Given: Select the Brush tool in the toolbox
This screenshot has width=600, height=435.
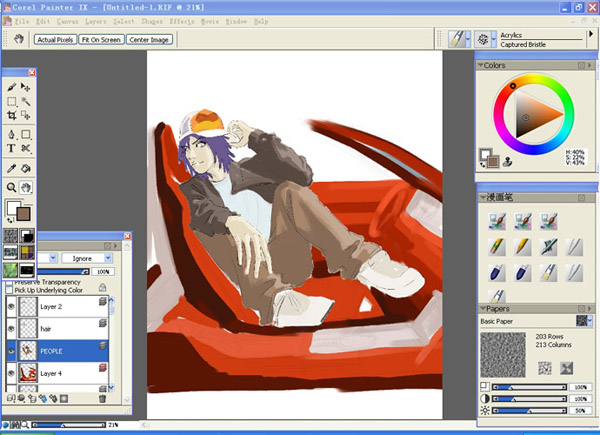Looking at the screenshot, I should tap(11, 88).
